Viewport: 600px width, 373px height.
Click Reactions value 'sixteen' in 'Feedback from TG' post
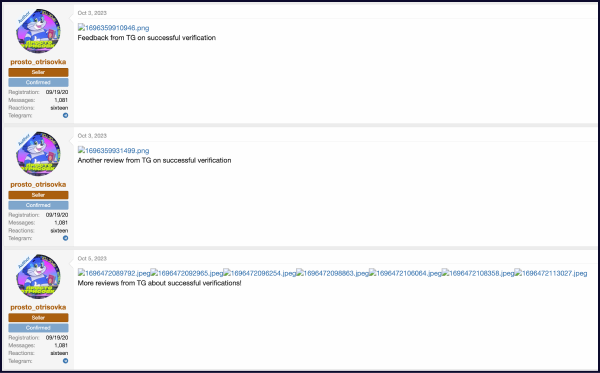point(59,108)
